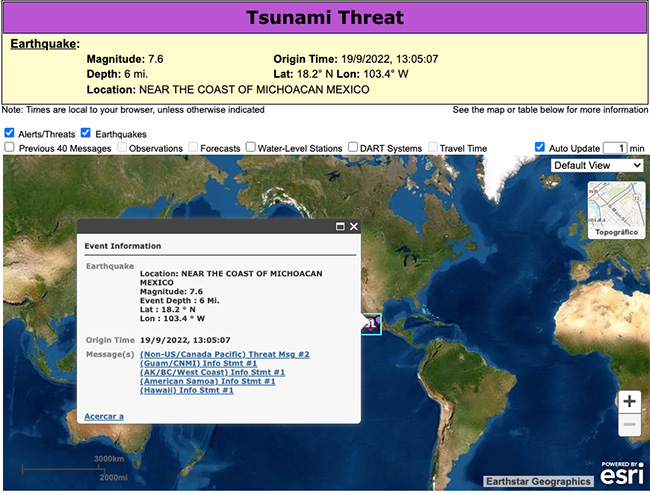Image resolution: width=650 pixels, height=493 pixels.
Task: Click the Acercar a zoom link
Action: [x=104, y=415]
